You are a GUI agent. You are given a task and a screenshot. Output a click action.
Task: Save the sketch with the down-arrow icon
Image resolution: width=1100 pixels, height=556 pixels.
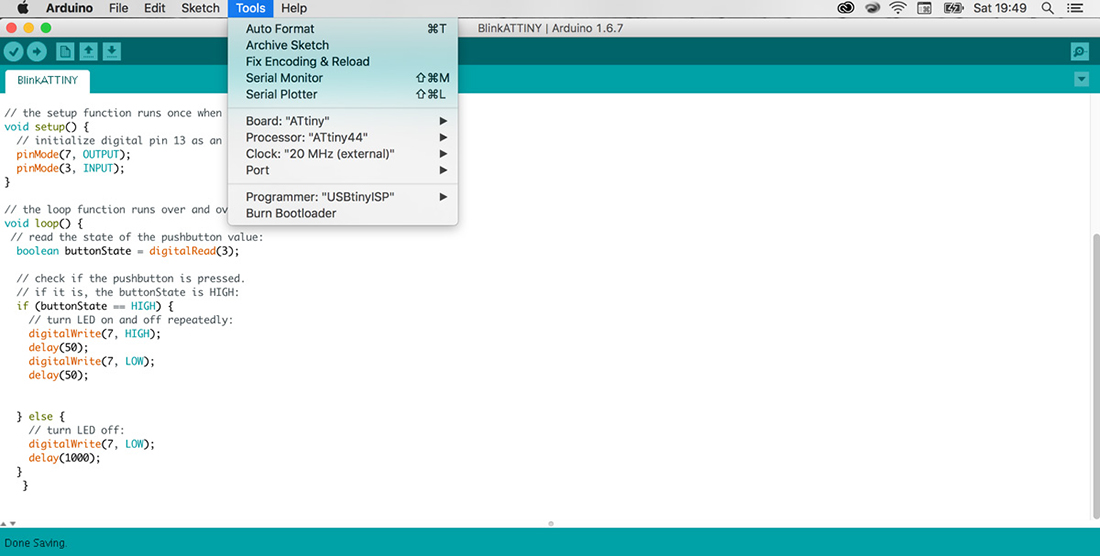pyautogui.click(x=112, y=51)
